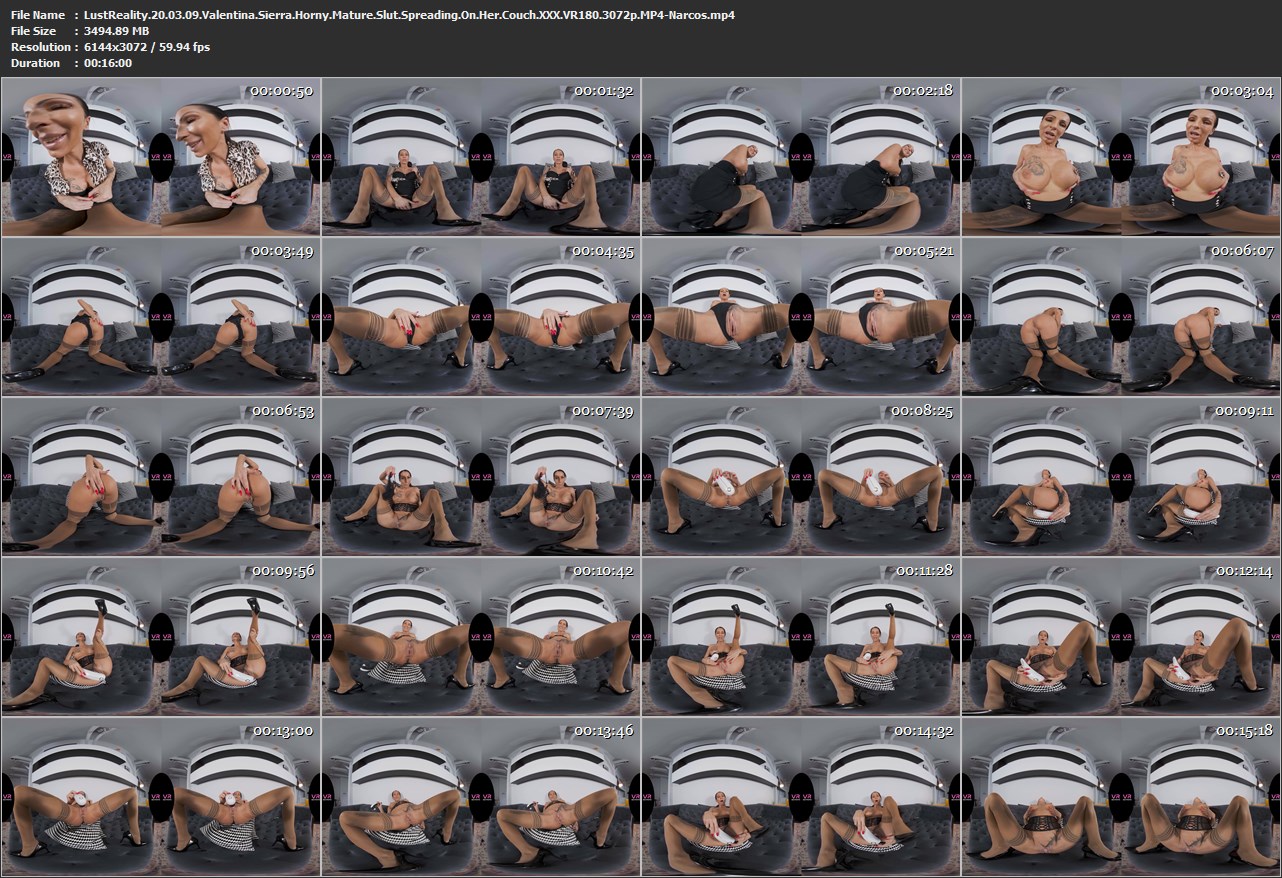Click the "File Size" label in header
Viewport: 1282px width, 878px height.
tap(33, 31)
